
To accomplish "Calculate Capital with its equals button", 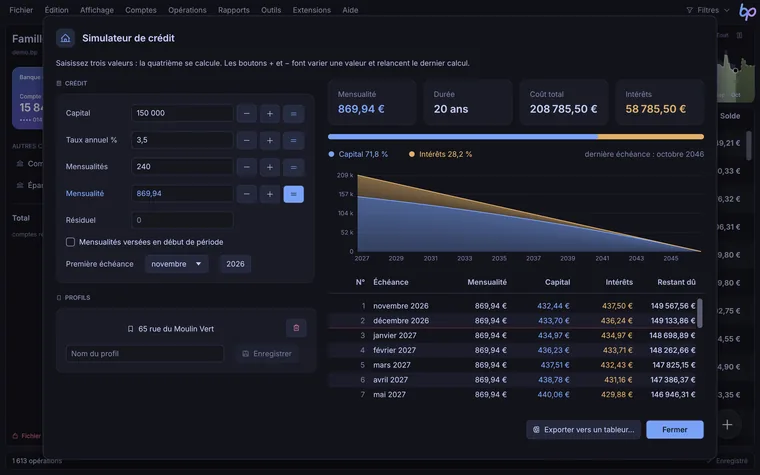I will coord(293,113).
